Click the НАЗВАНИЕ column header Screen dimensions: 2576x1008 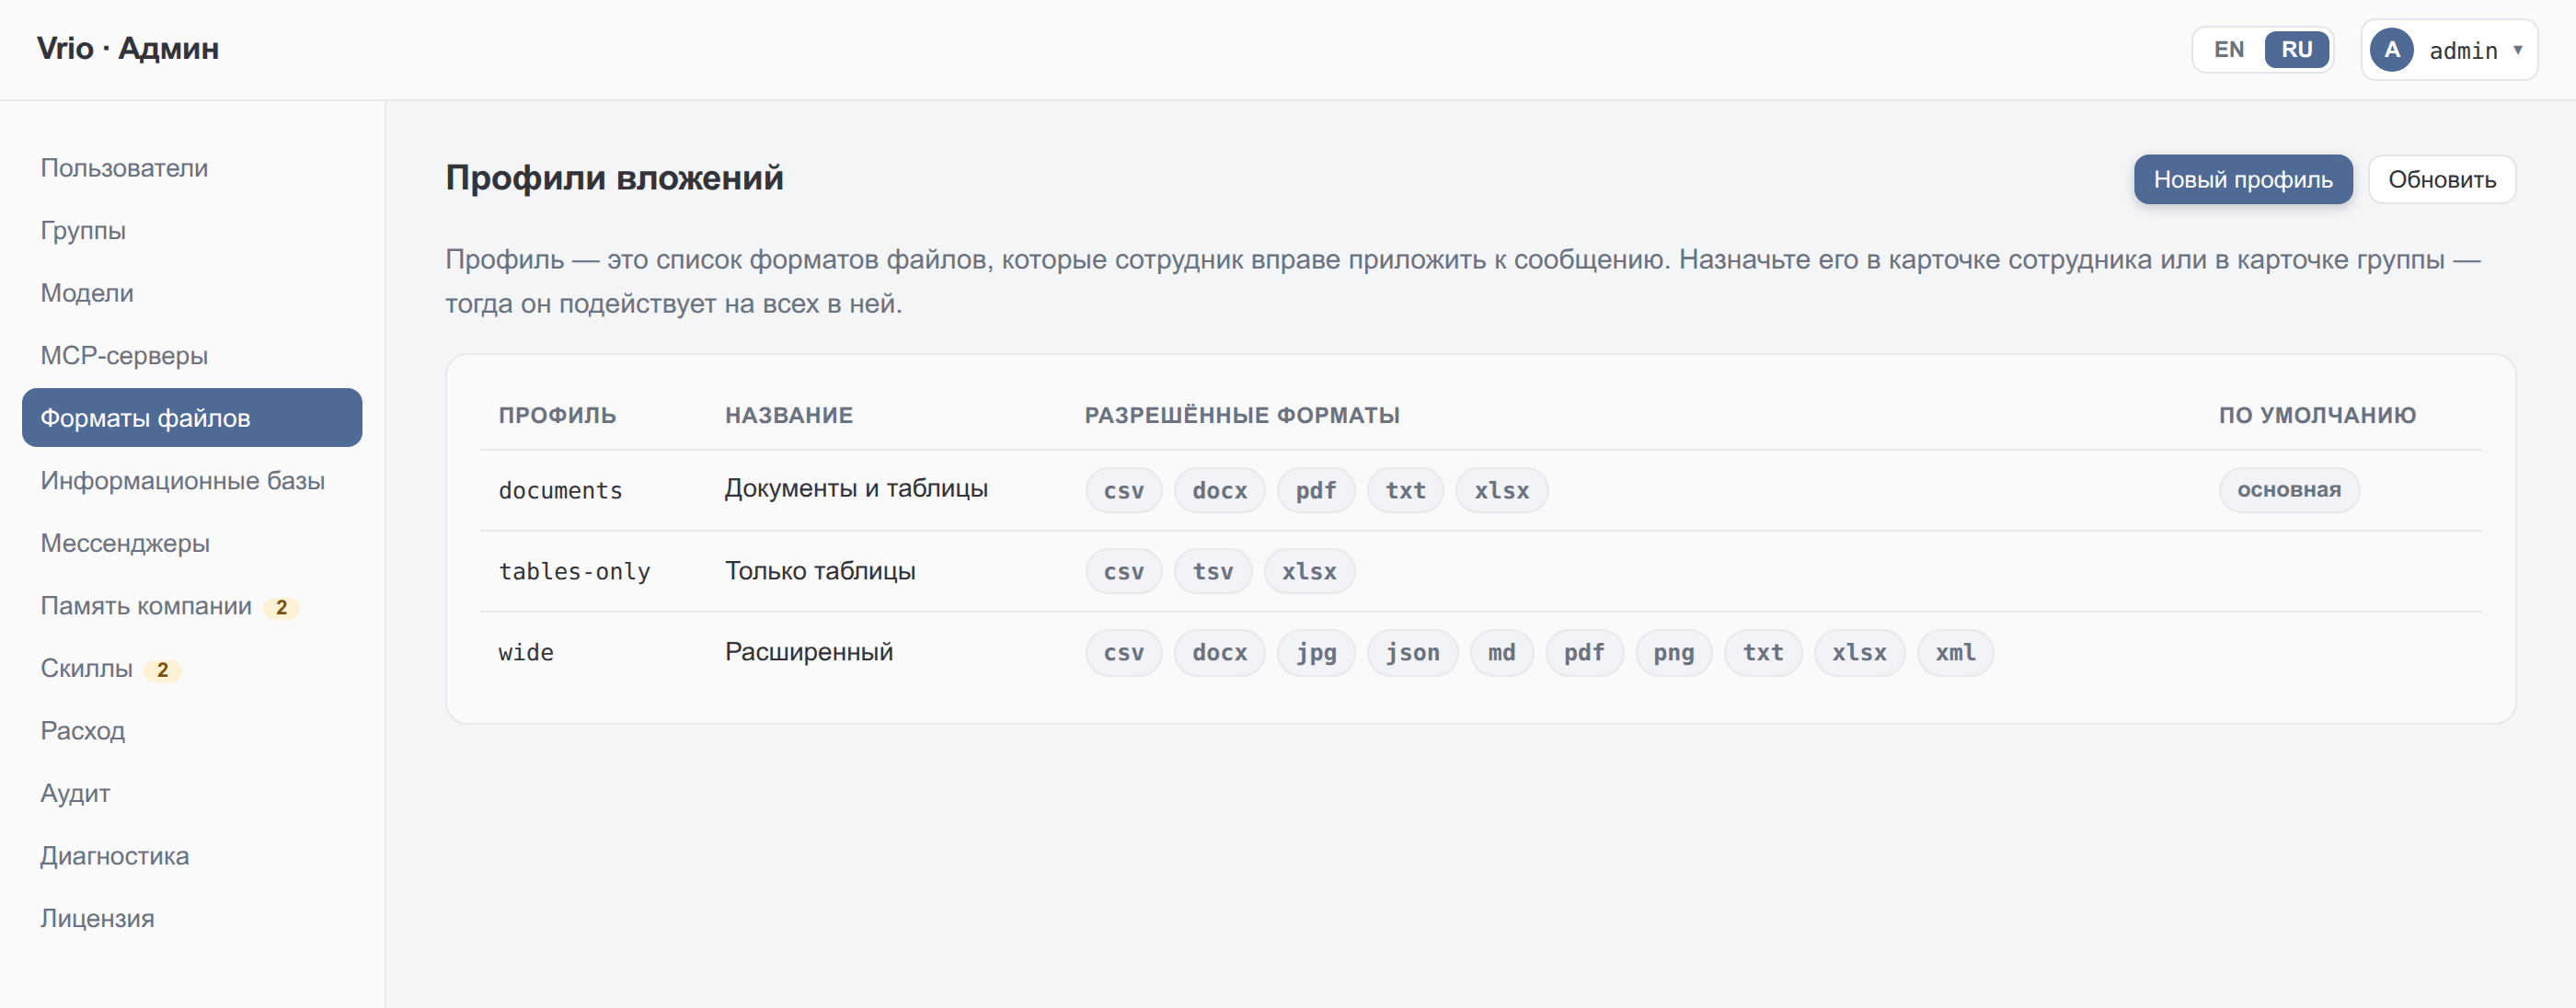tap(788, 415)
